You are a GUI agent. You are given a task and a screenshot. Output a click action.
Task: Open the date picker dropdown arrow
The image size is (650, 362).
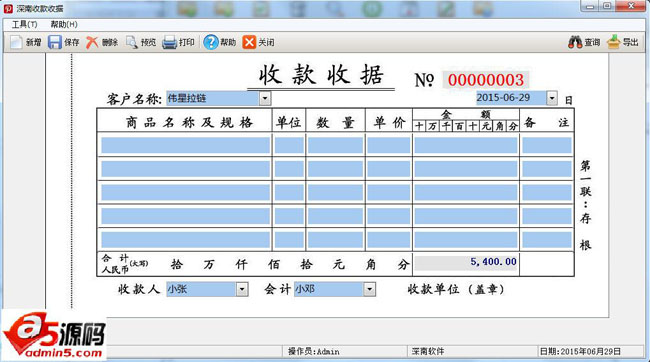(x=552, y=98)
